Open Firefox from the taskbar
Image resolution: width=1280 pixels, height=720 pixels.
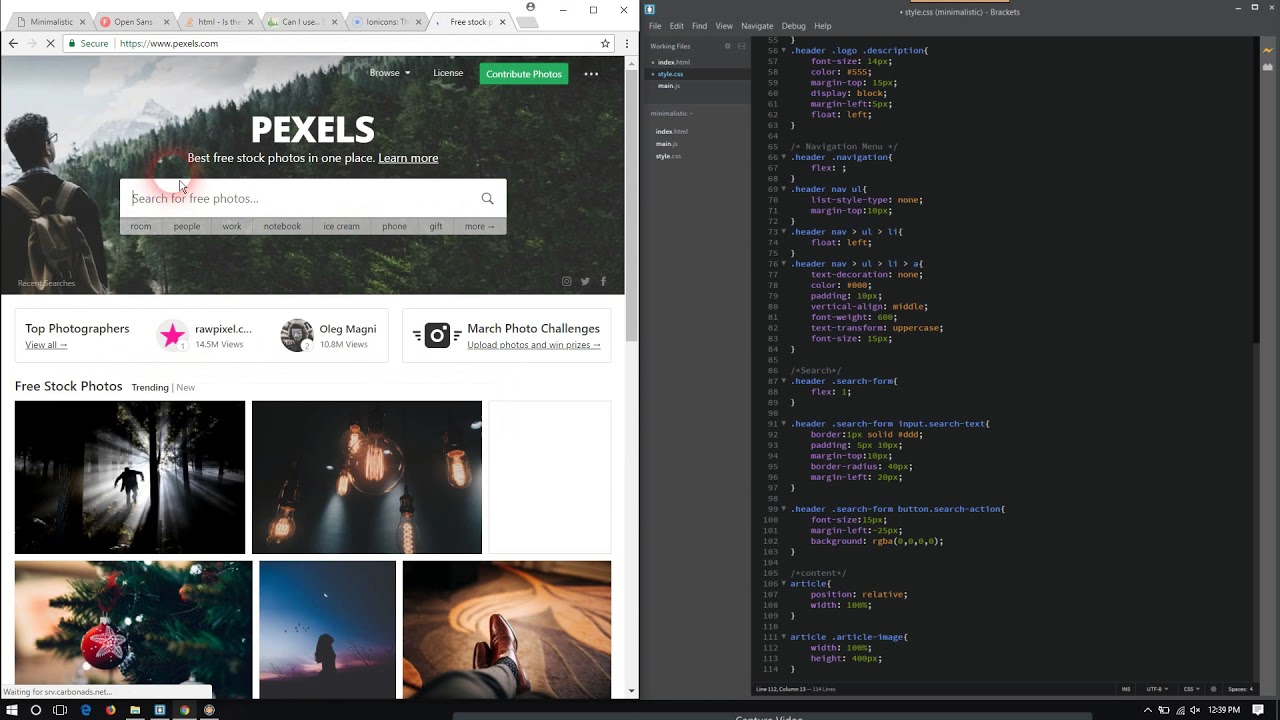tap(110, 710)
